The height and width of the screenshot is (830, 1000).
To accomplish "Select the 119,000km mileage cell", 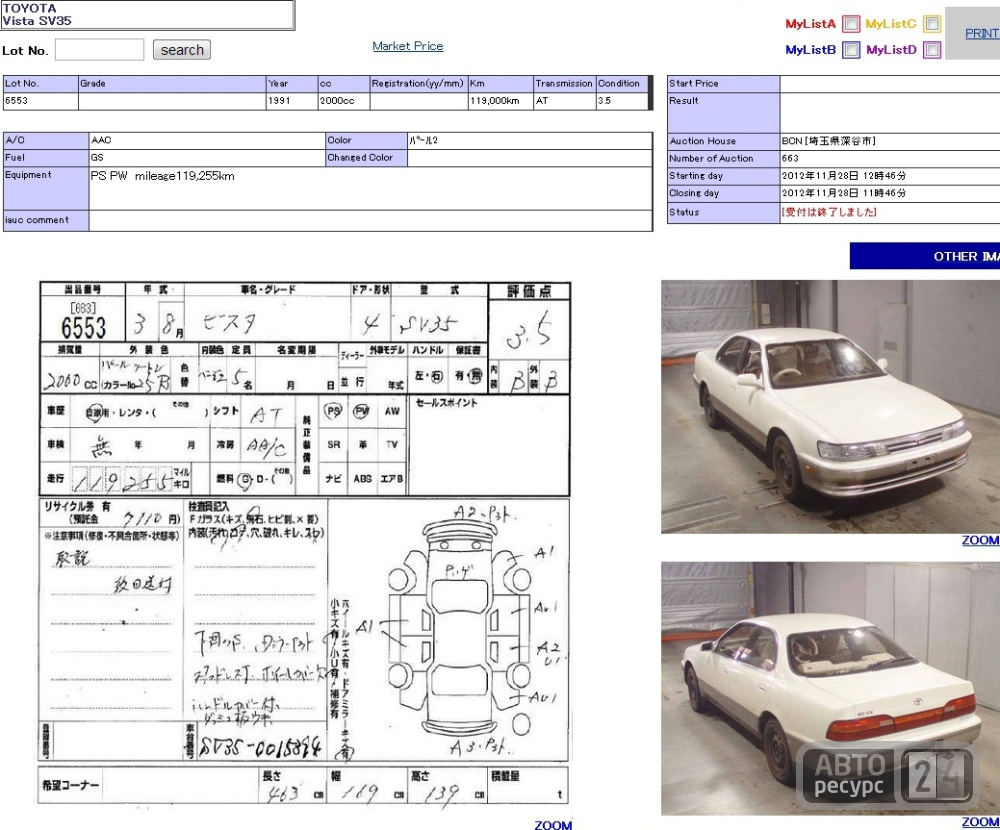I will (x=501, y=101).
